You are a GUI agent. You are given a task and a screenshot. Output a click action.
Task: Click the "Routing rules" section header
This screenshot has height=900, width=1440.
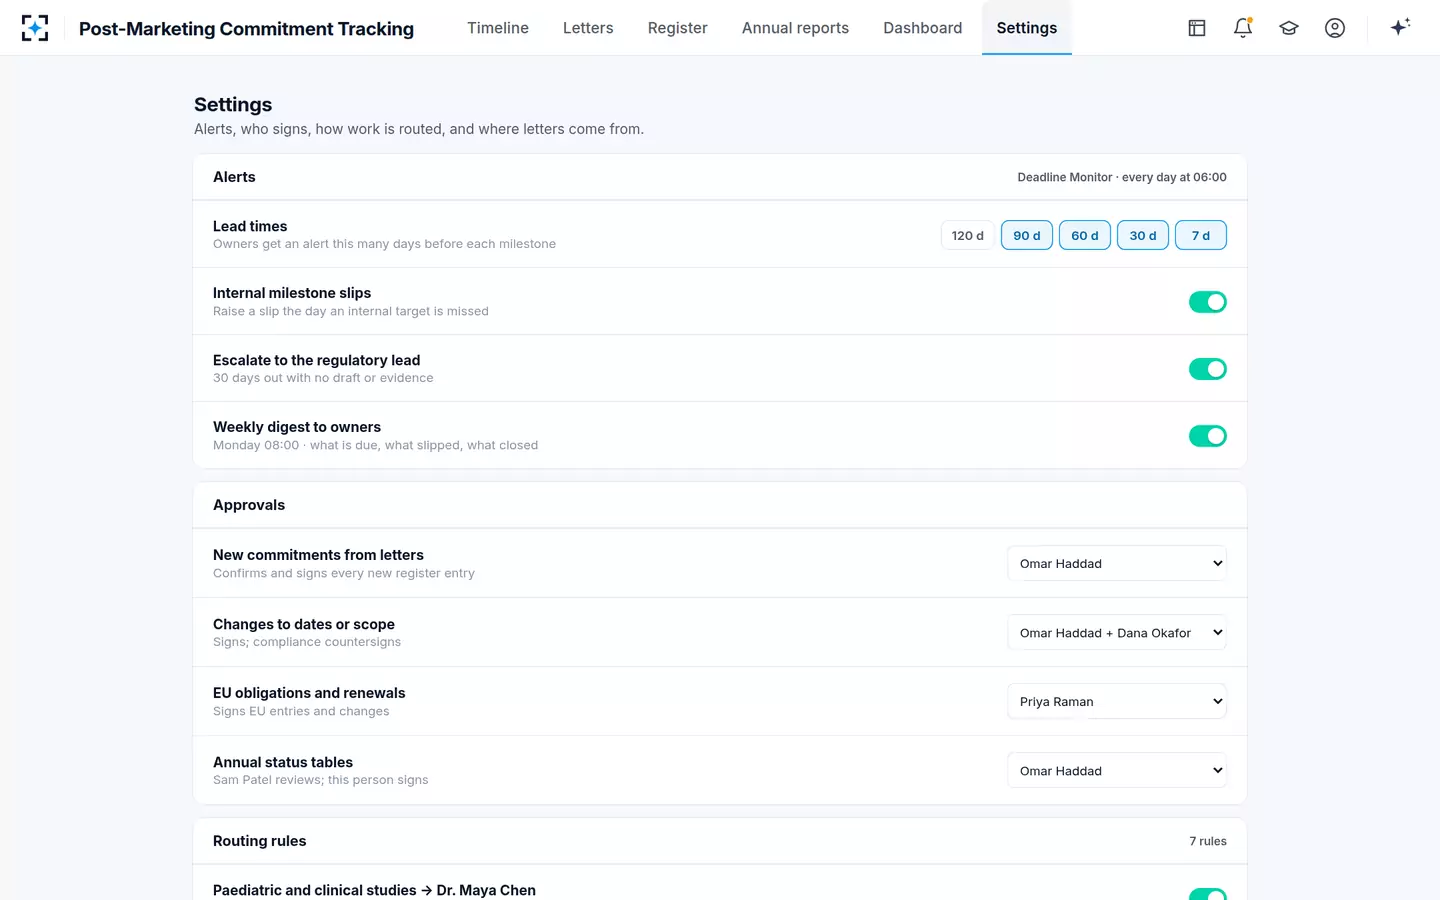260,841
